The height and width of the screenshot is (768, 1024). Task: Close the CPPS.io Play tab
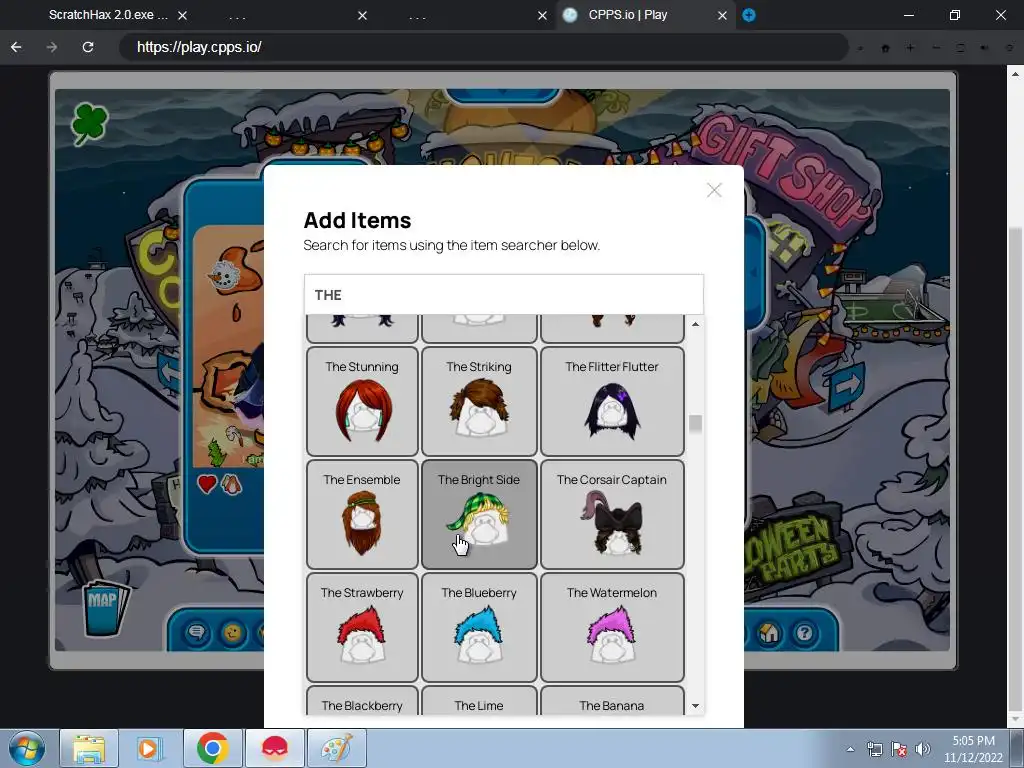722,15
